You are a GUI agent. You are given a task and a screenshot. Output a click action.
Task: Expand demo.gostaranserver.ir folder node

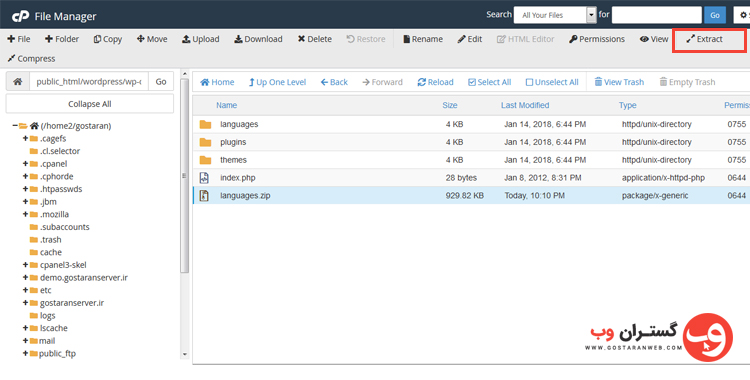(25, 278)
